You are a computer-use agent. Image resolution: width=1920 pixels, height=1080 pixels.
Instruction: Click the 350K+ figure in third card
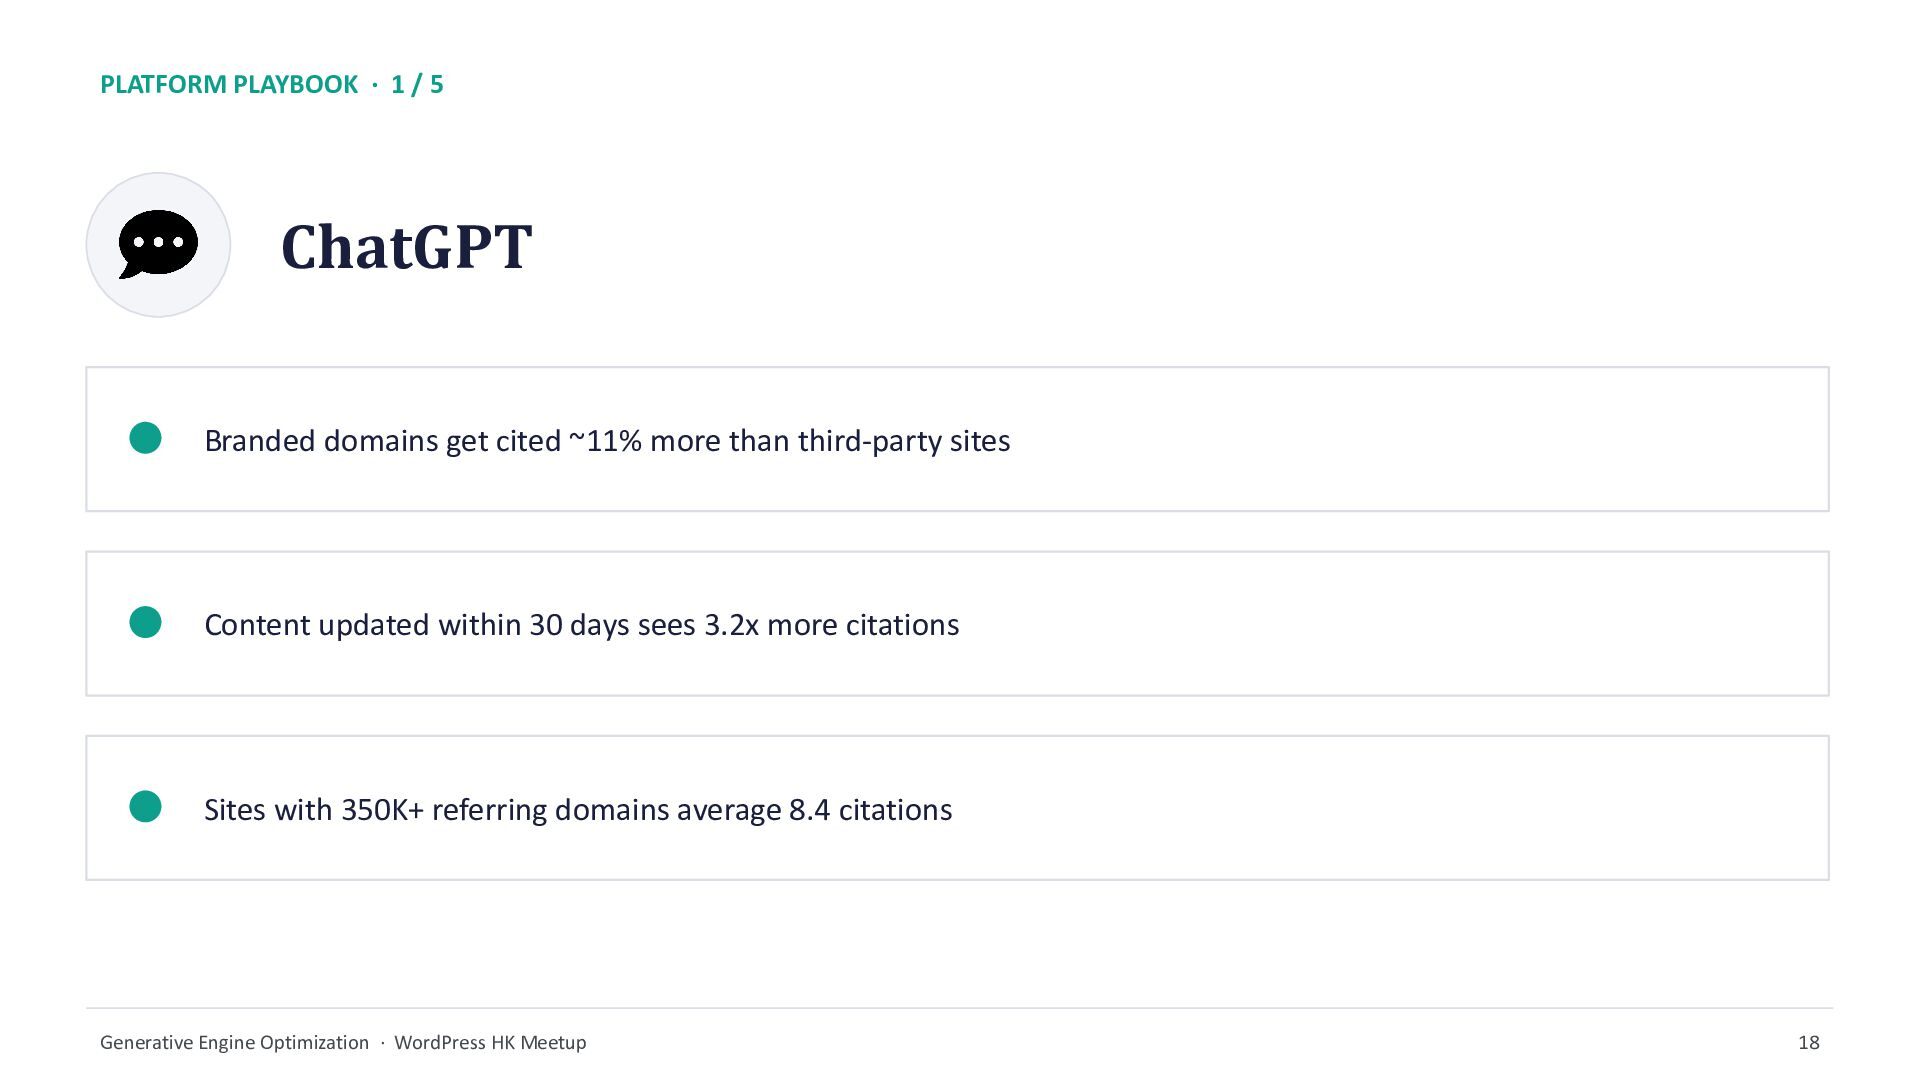click(383, 809)
